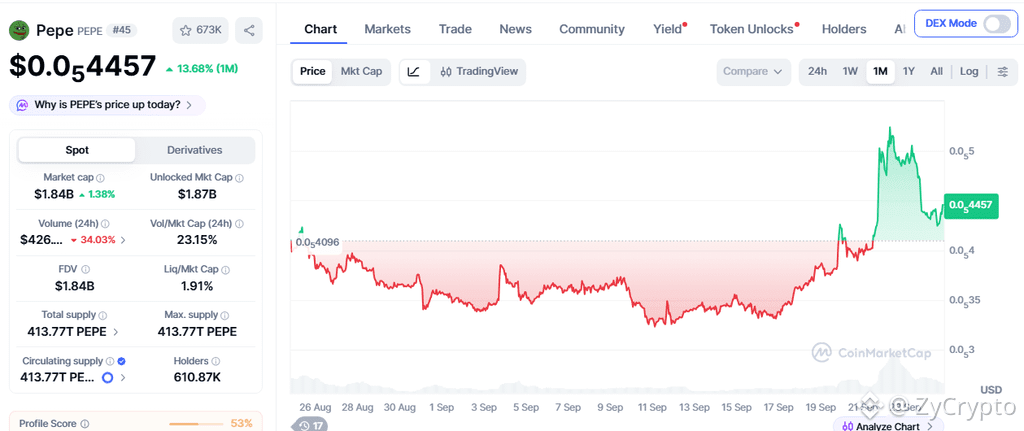This screenshot has height=431, width=1024.
Task: Click 'Why is PEPE's price up today?'
Action: click(107, 104)
